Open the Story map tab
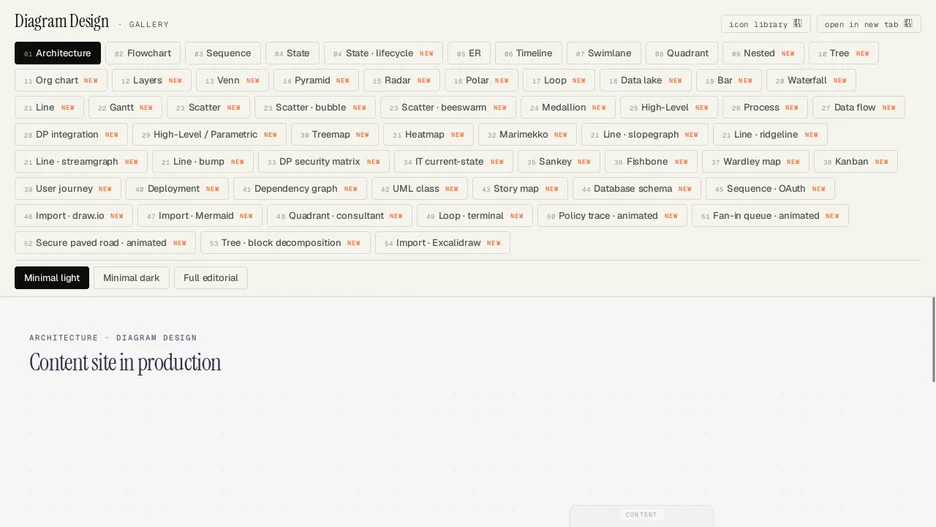 pos(520,189)
